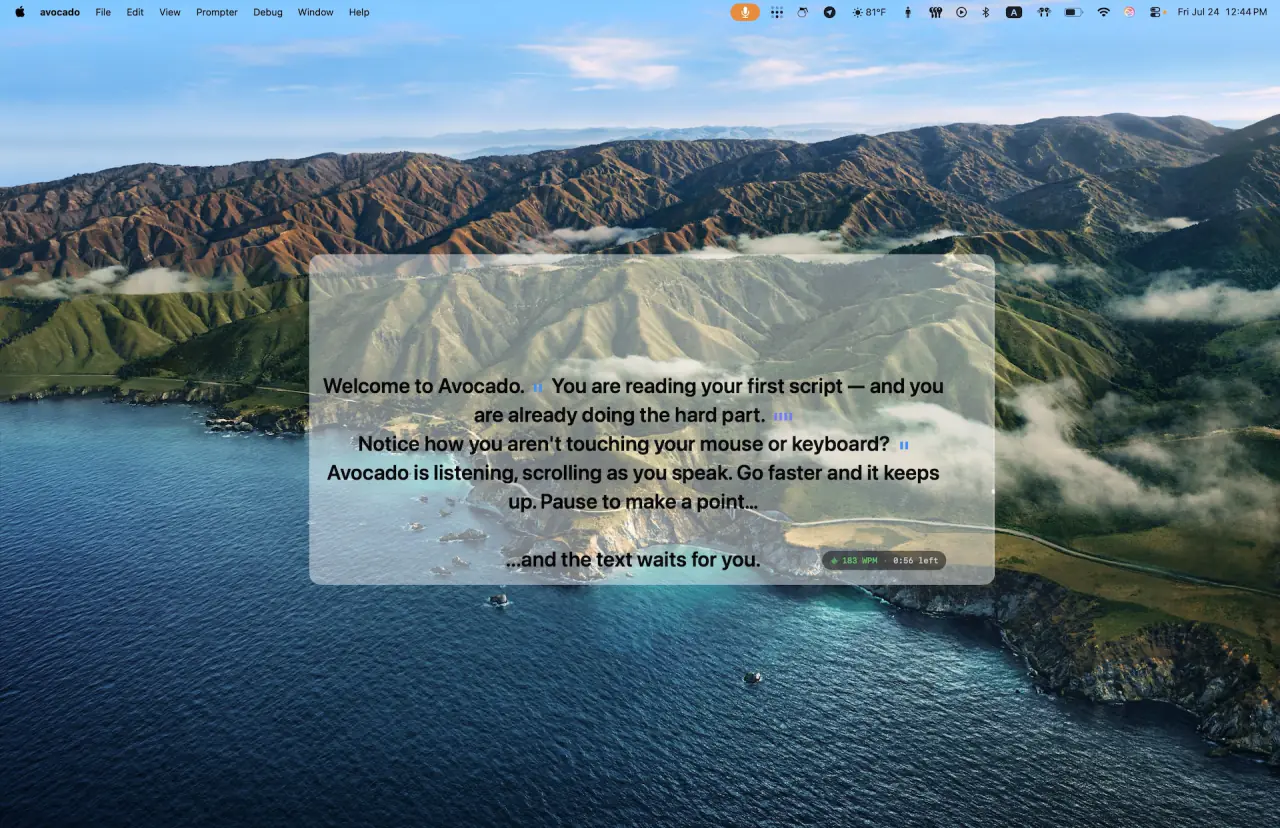This screenshot has width=1280, height=828.
Task: Click the dotted grid menu bar icon
Action: 777,12
